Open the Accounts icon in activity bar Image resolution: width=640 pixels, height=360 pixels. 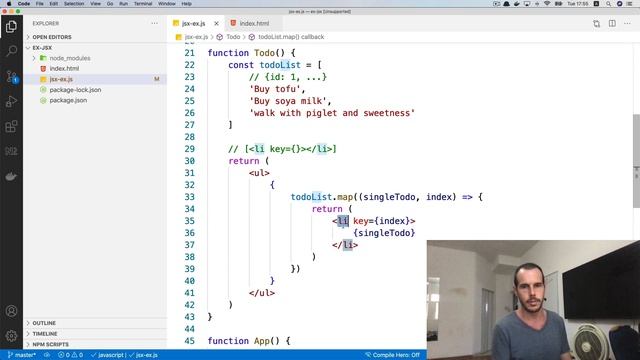[x=11, y=311]
